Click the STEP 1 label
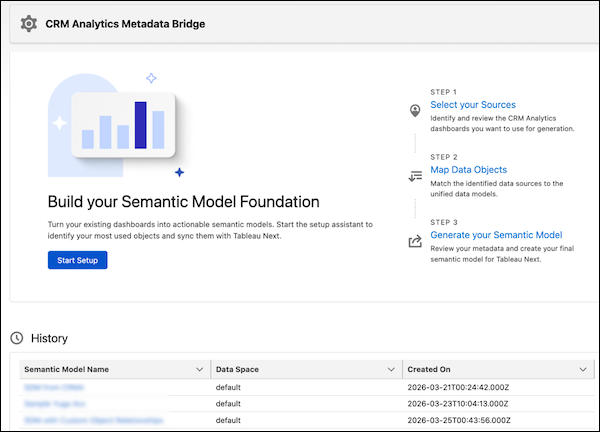600x432 pixels. 443,92
